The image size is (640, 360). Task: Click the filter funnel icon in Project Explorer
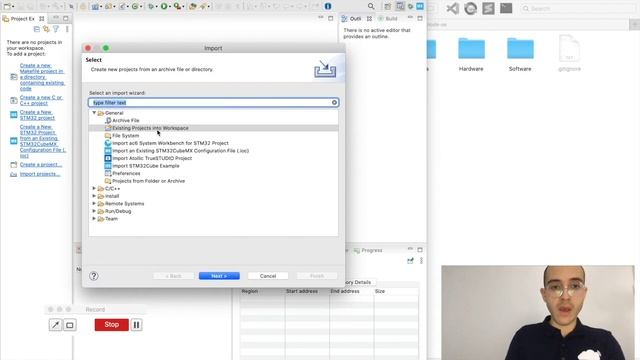tap(56, 29)
